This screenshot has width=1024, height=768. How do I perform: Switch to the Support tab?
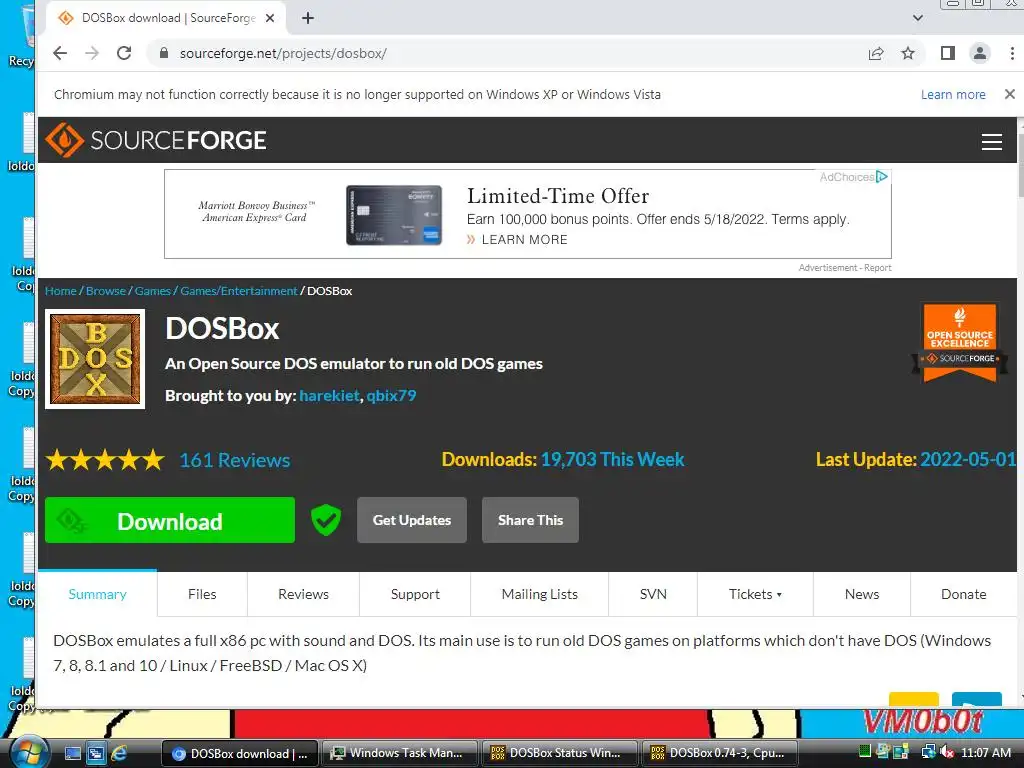point(415,594)
